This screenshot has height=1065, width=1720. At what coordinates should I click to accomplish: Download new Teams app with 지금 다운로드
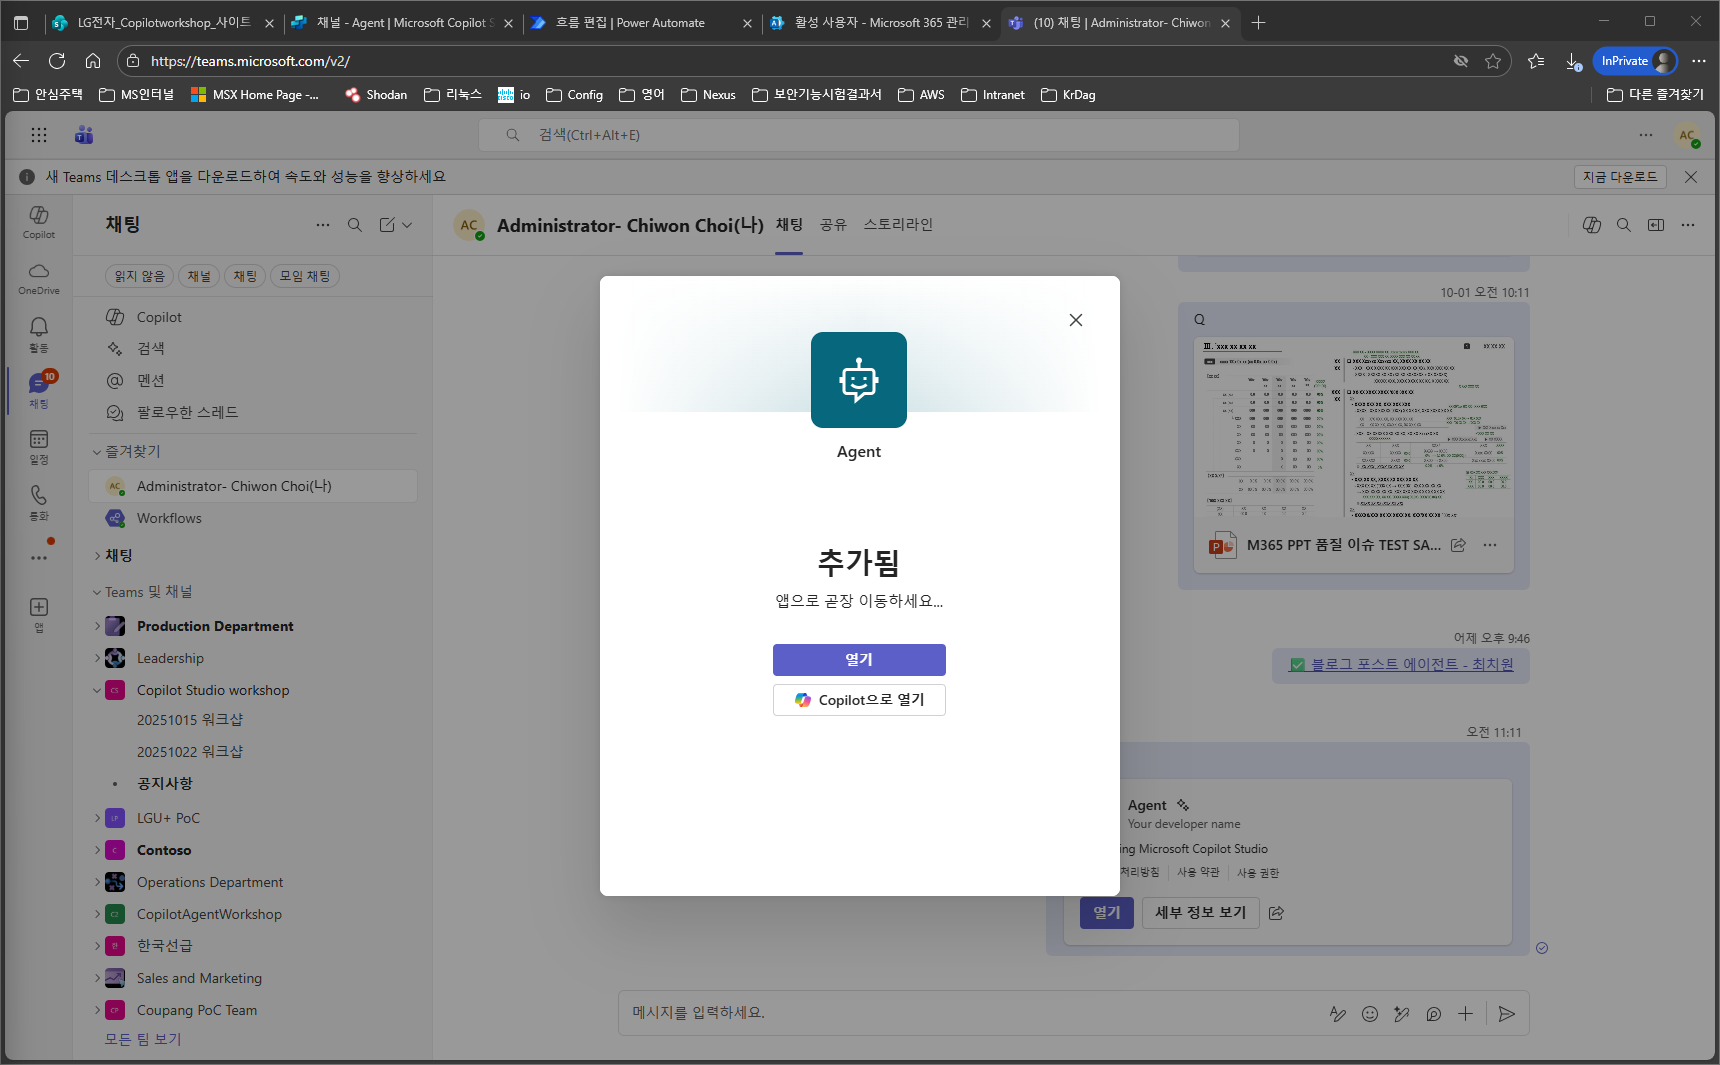[1620, 177]
